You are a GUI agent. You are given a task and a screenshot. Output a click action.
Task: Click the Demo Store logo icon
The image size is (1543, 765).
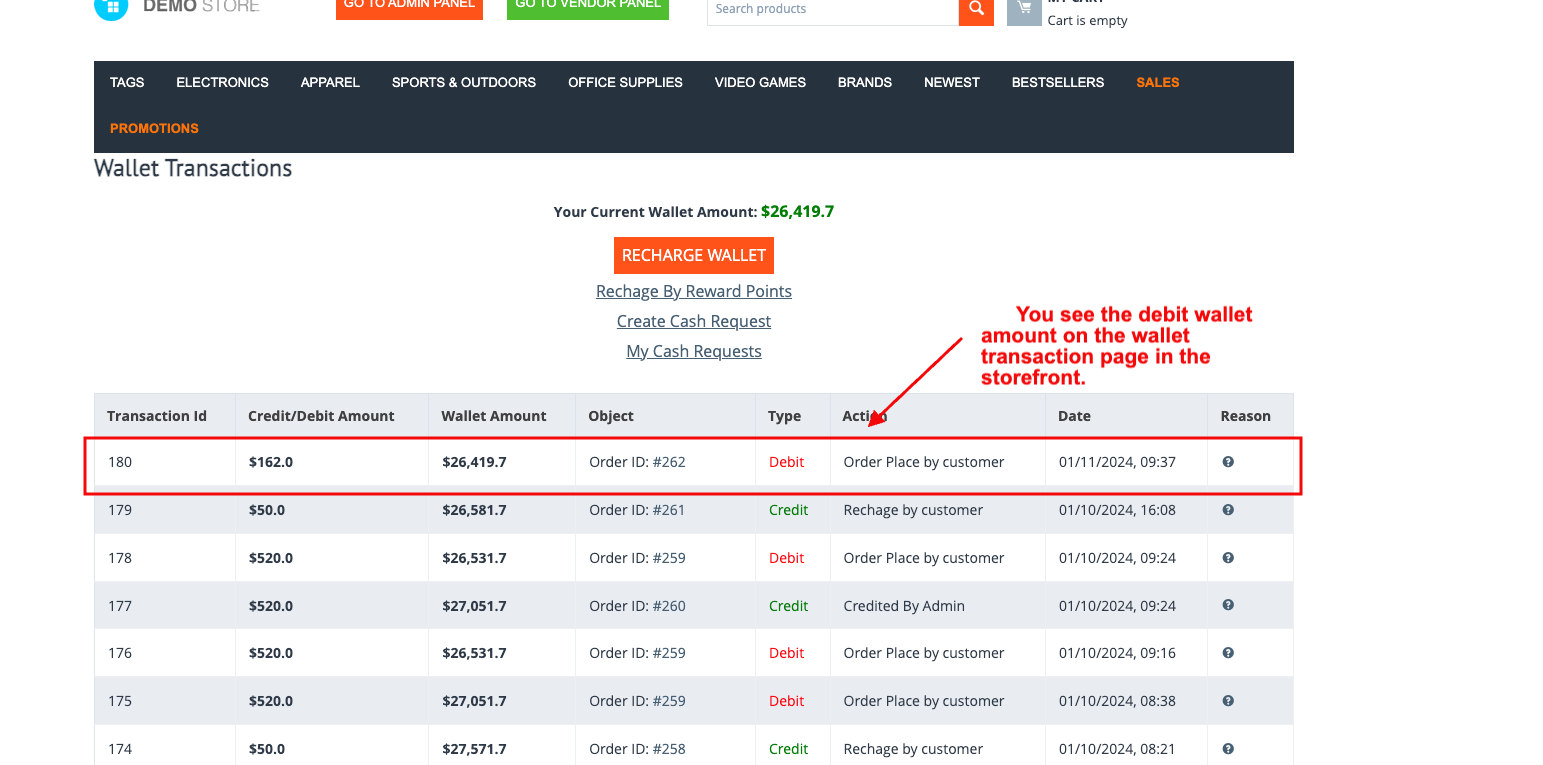111,8
